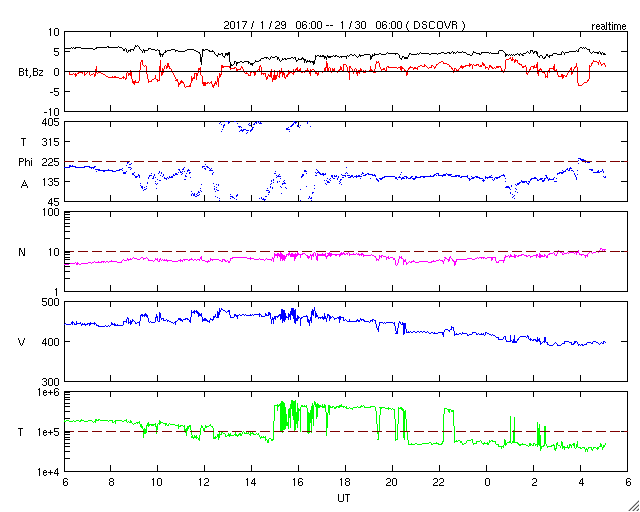Click the "225" tick label
This screenshot has width=640, height=512.
pyautogui.click(x=51, y=162)
